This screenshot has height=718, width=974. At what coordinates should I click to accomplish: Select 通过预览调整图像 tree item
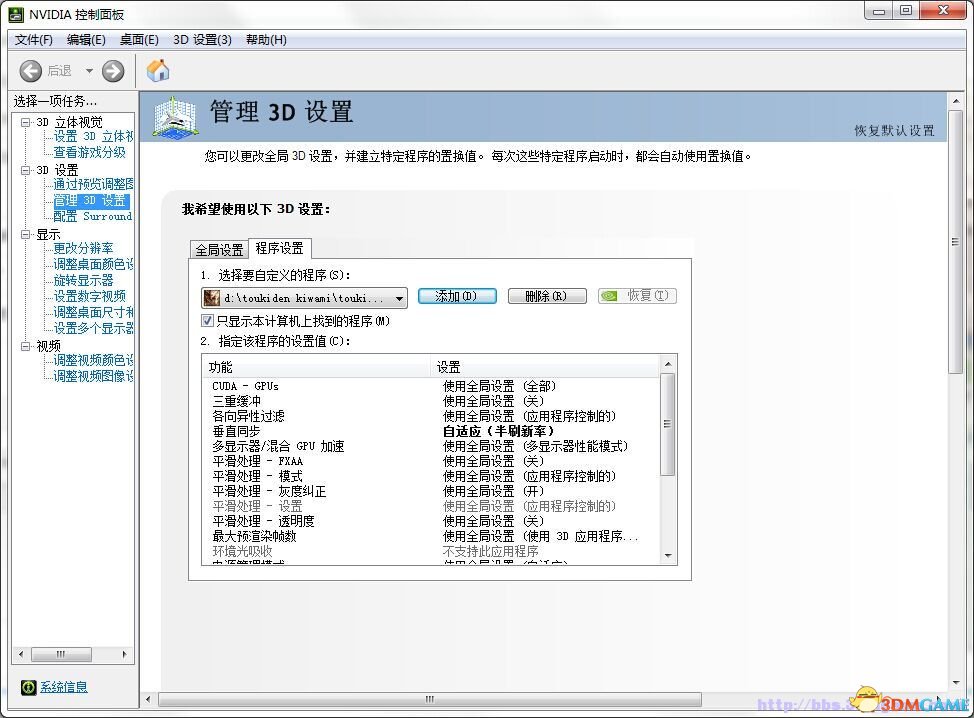(93, 185)
